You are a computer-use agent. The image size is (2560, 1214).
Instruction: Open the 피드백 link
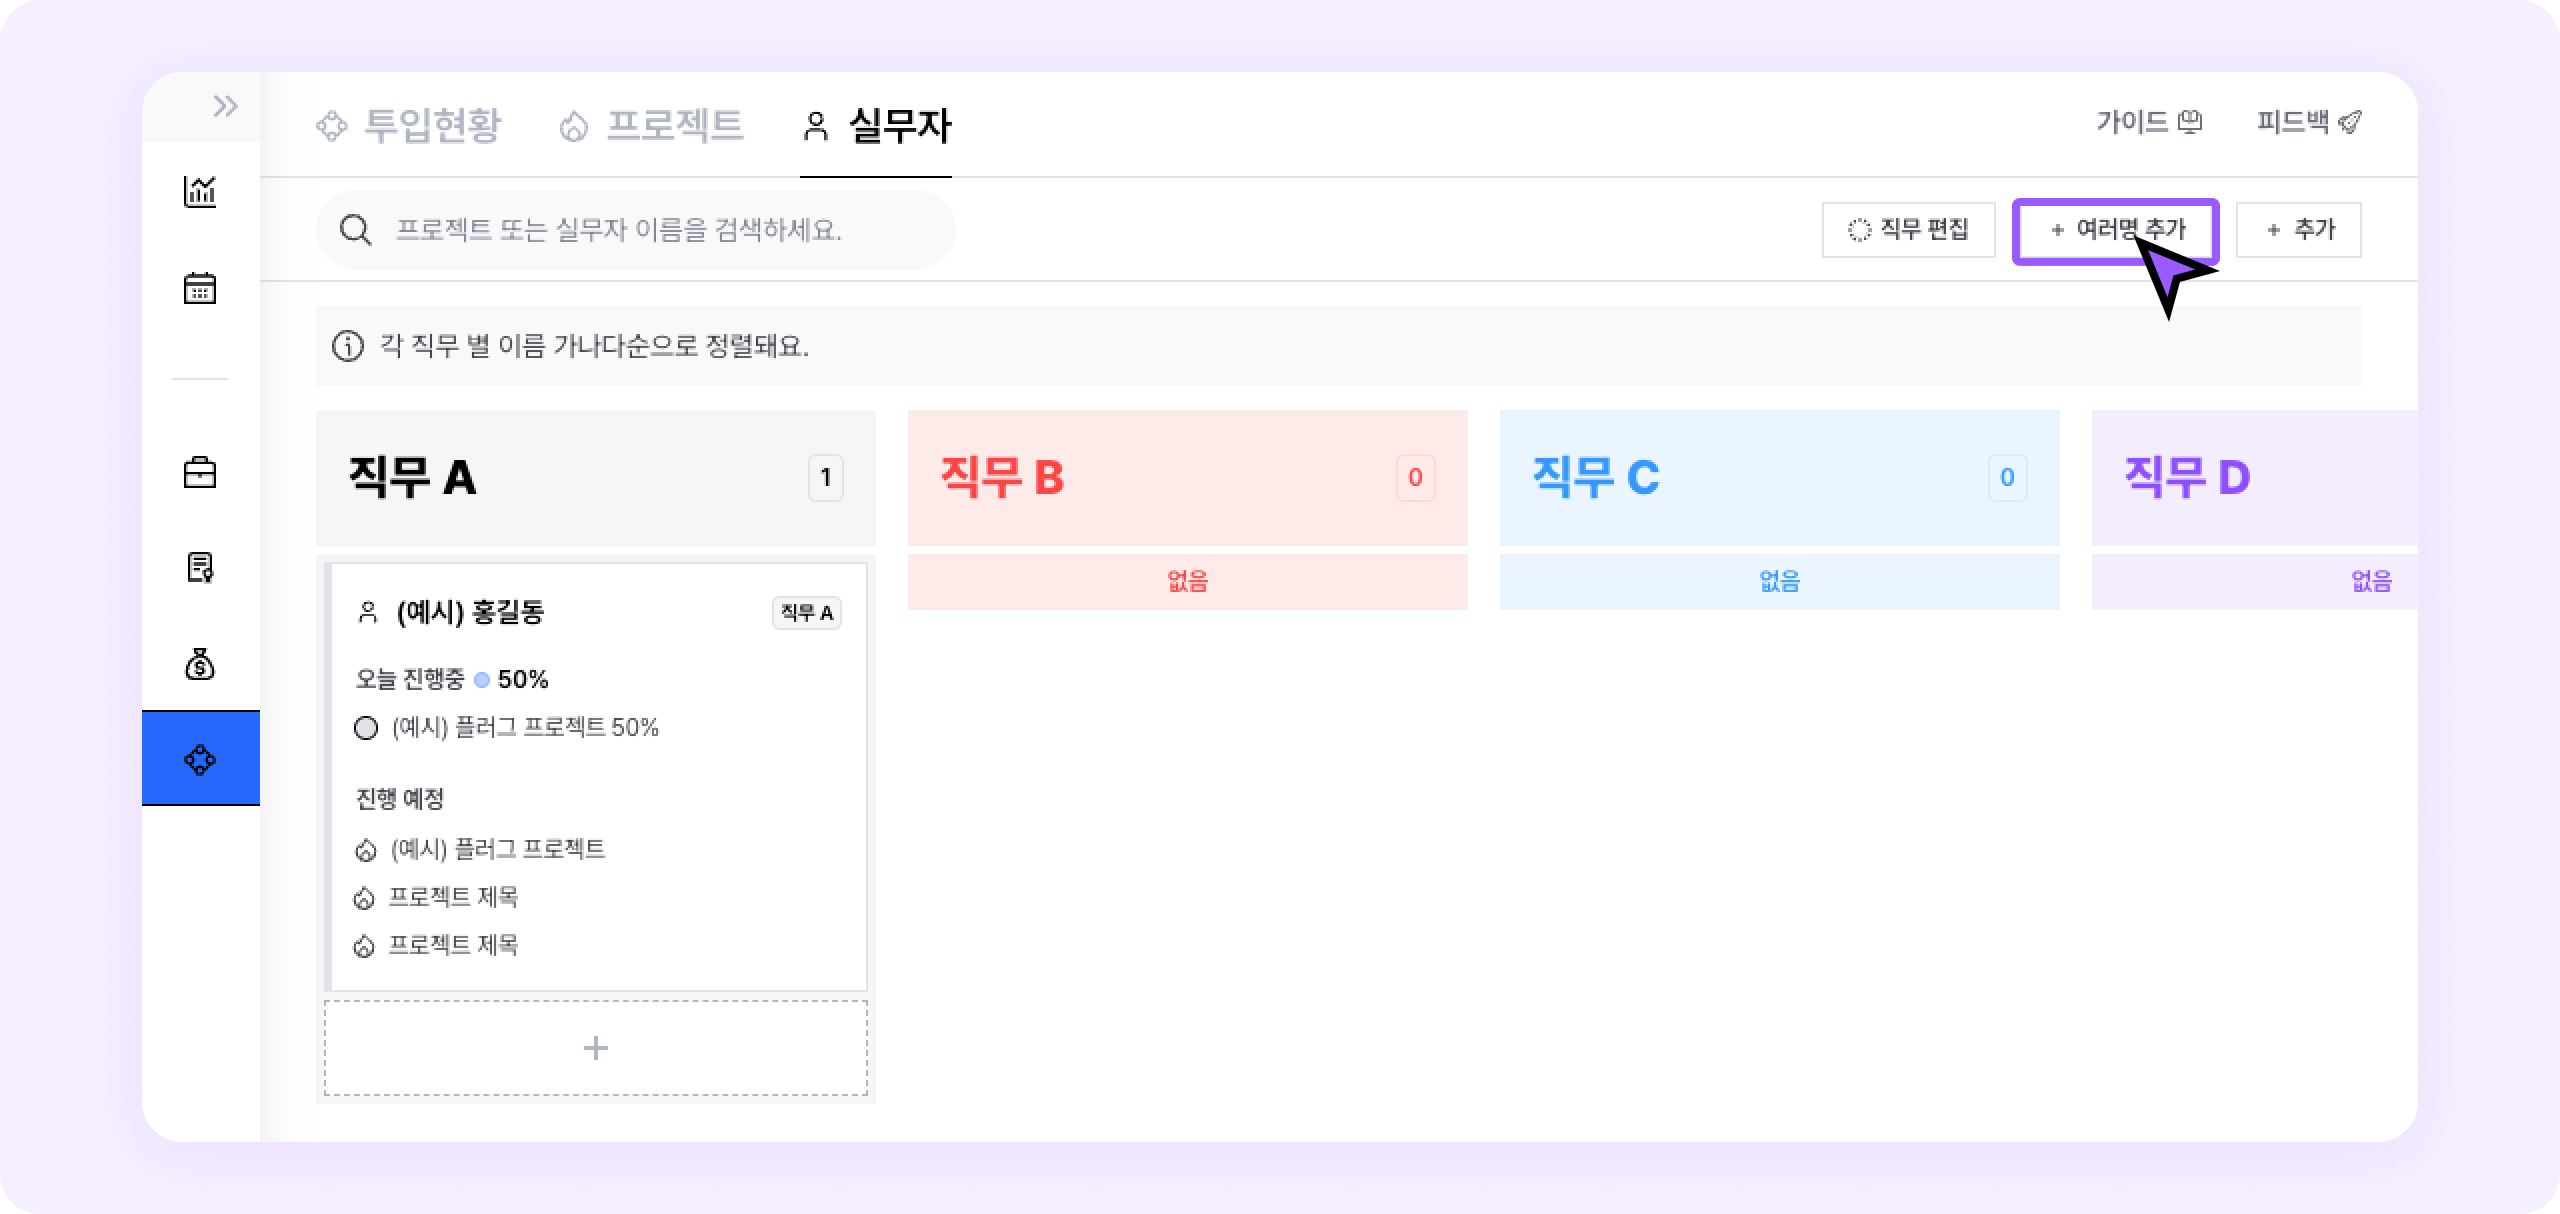coord(2308,122)
